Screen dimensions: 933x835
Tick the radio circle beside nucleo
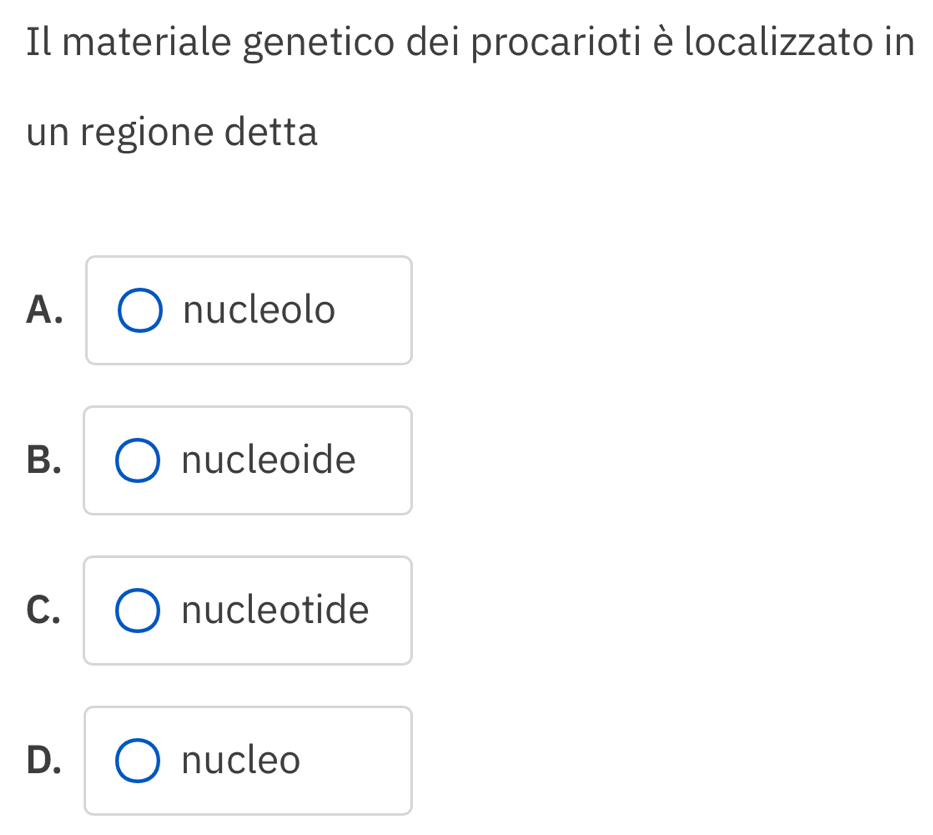tap(138, 761)
